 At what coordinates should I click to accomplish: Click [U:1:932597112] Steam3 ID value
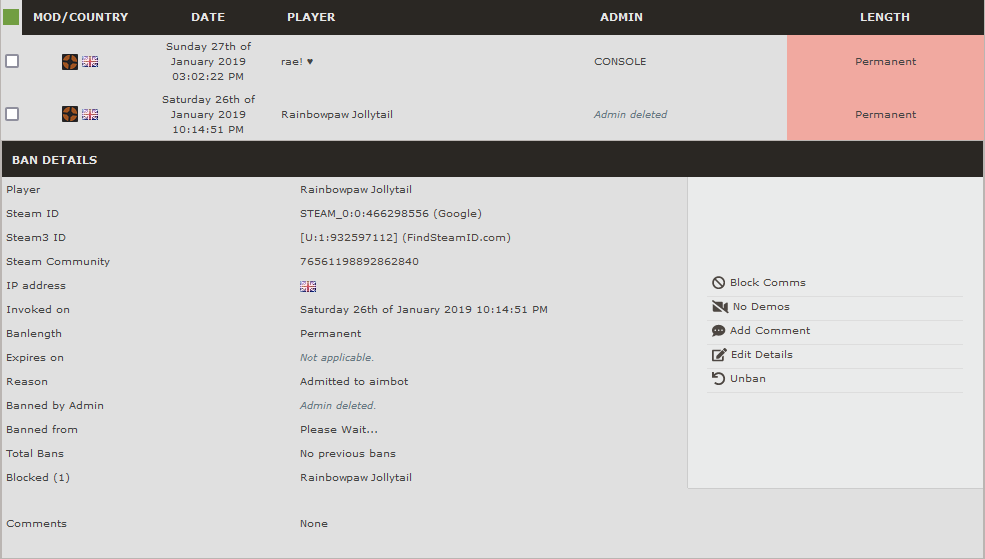coord(349,237)
